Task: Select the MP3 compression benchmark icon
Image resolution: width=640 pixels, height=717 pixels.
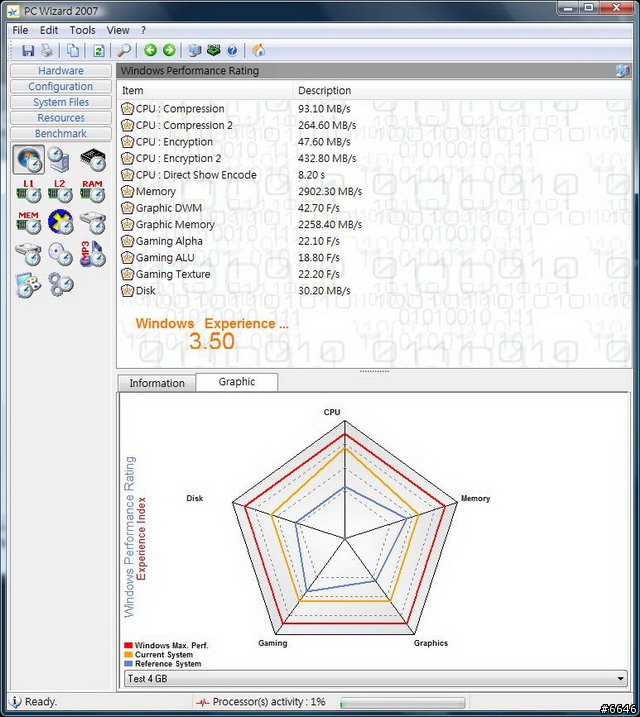Action: pyautogui.click(x=93, y=254)
